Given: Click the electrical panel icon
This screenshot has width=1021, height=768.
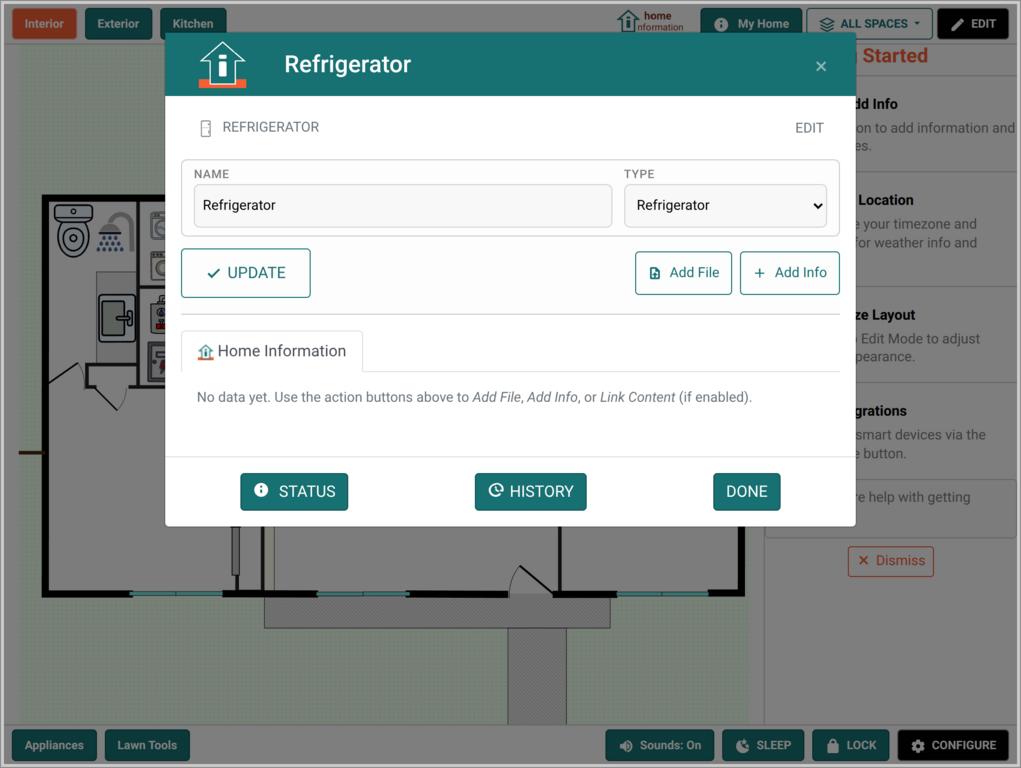Looking at the screenshot, I should (x=158, y=362).
